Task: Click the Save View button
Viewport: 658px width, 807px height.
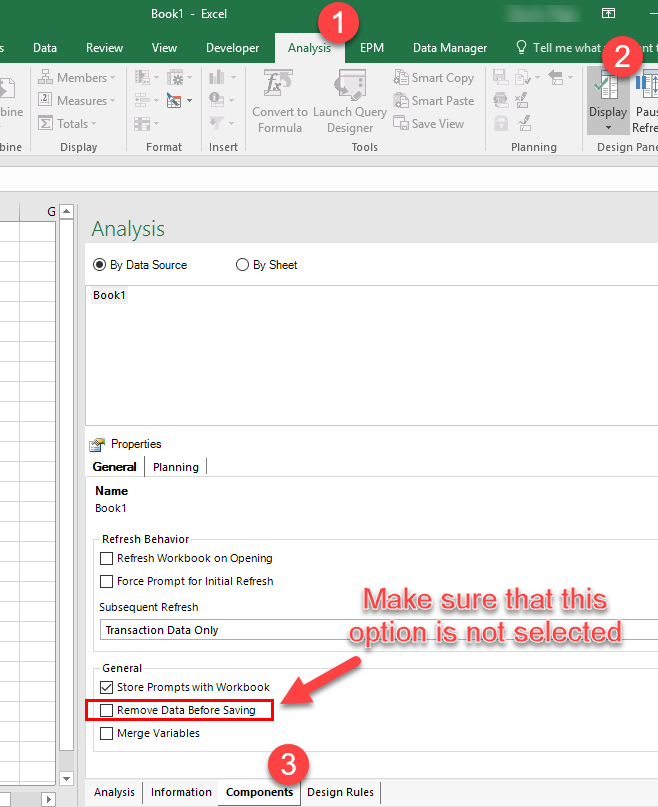Action: (428, 124)
